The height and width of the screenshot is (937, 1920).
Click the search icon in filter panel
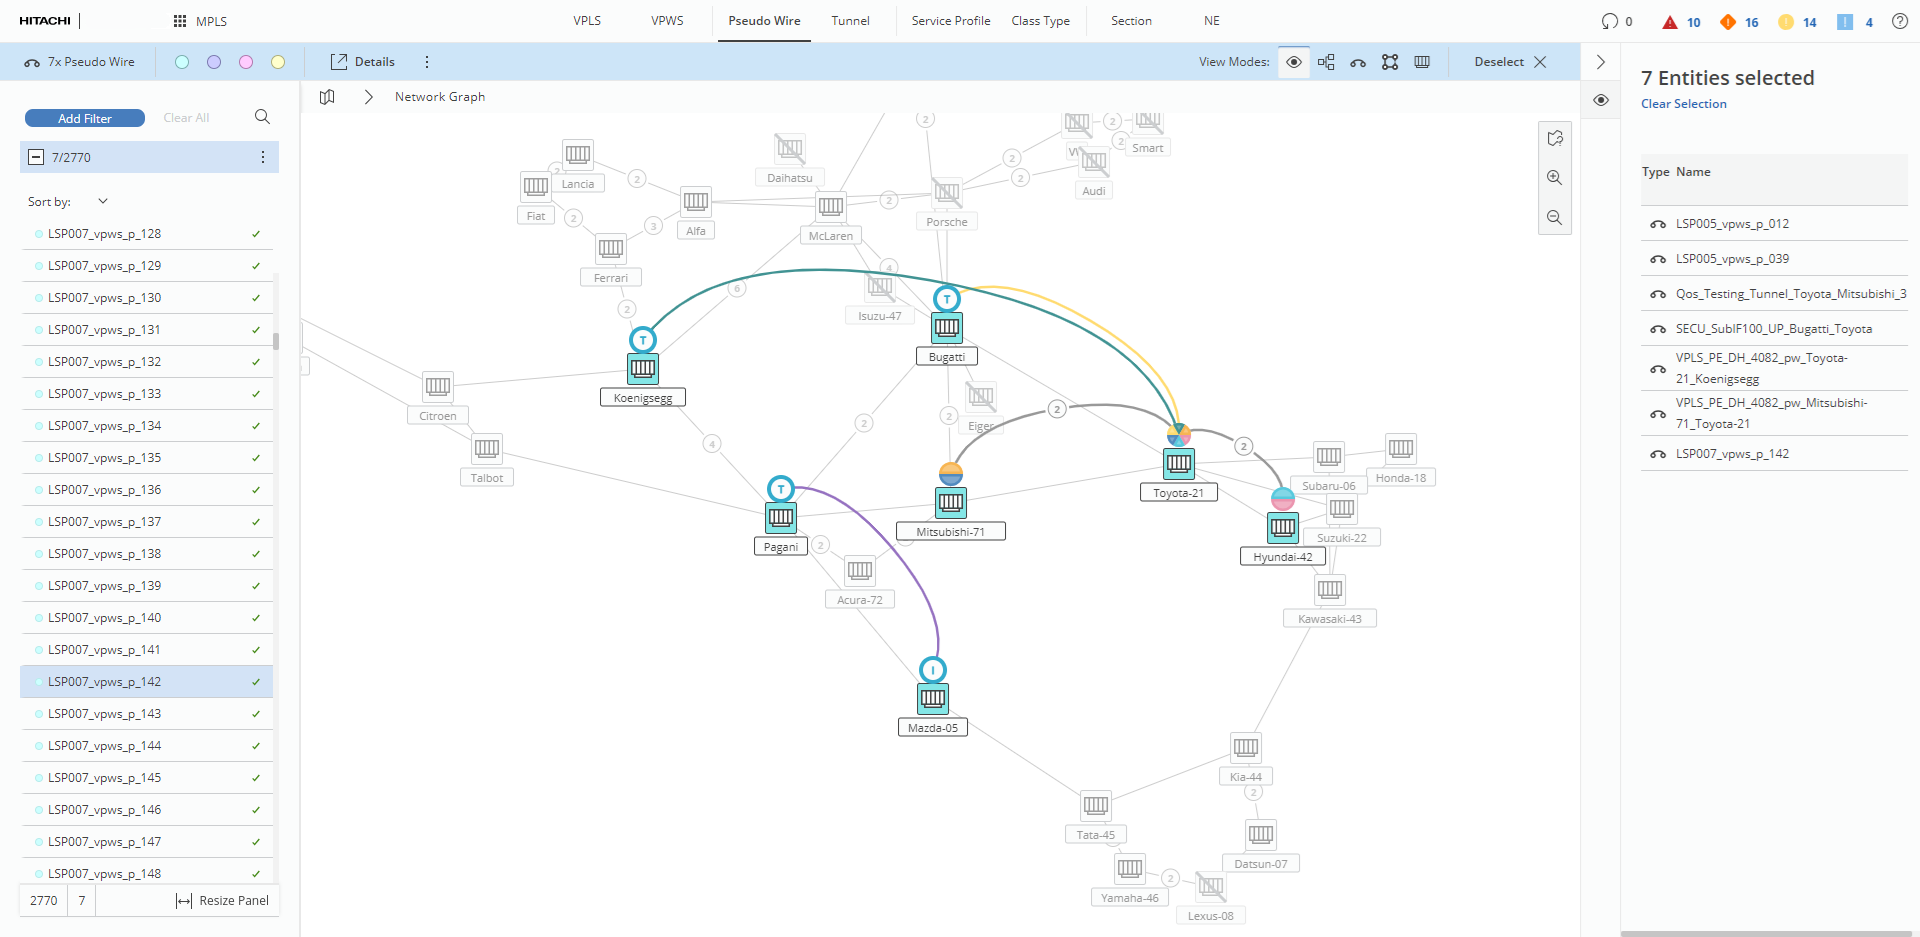point(262,117)
